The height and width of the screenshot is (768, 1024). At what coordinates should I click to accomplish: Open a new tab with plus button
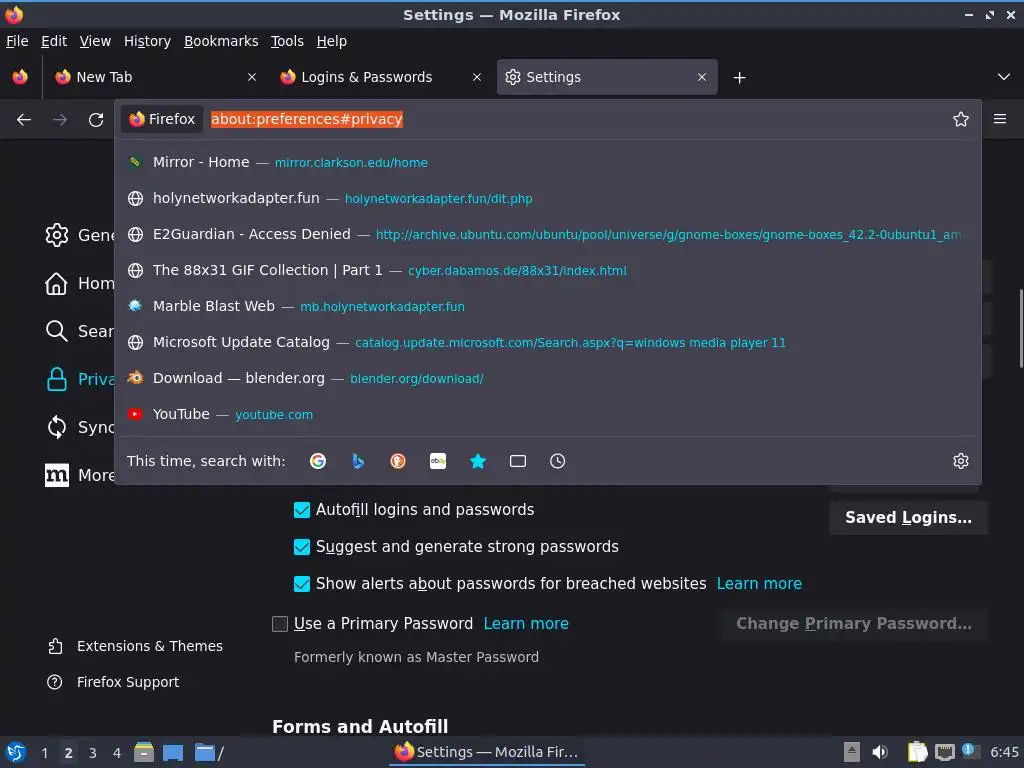point(739,78)
